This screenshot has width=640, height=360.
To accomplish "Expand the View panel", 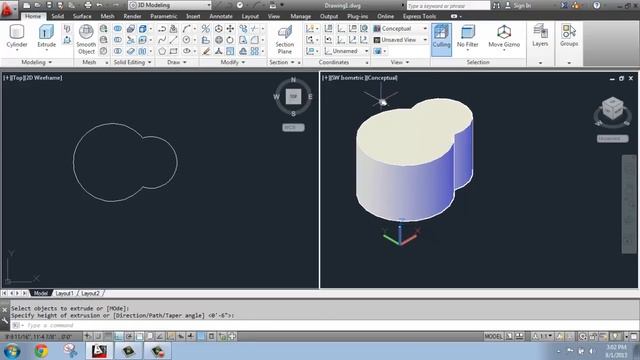I will 400,62.
